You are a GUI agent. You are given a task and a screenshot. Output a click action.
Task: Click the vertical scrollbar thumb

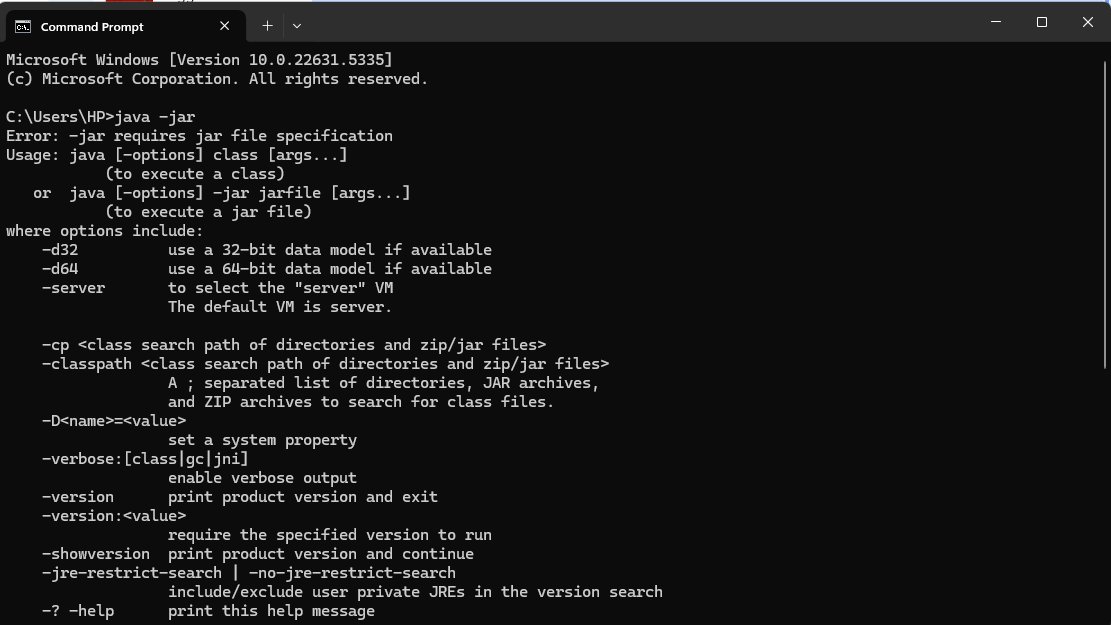[1105, 215]
